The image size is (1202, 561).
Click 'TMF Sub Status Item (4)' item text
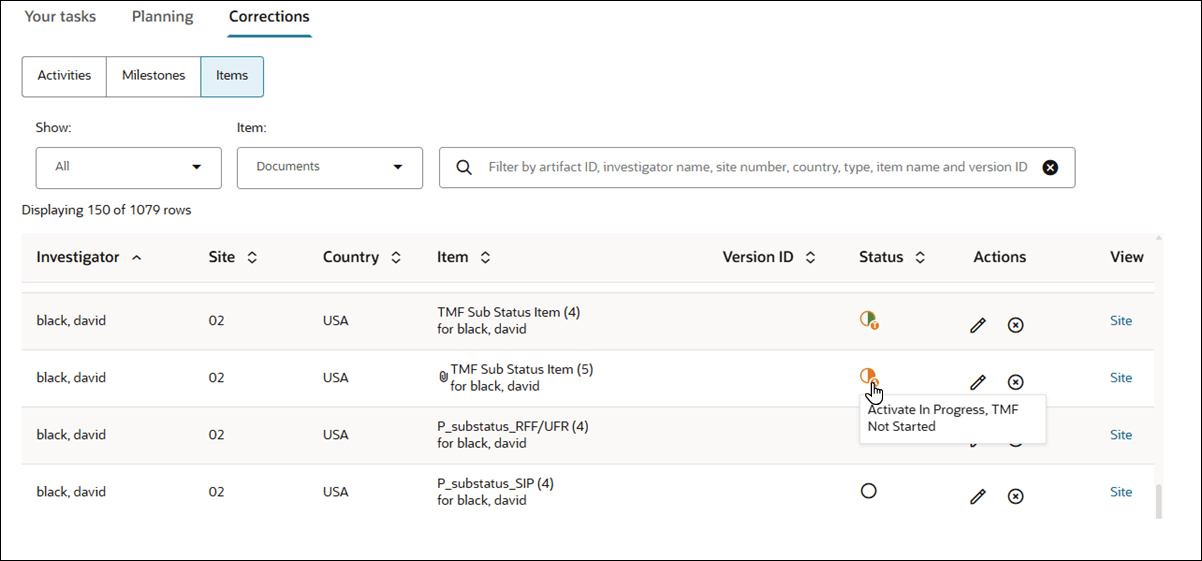[x=508, y=312]
